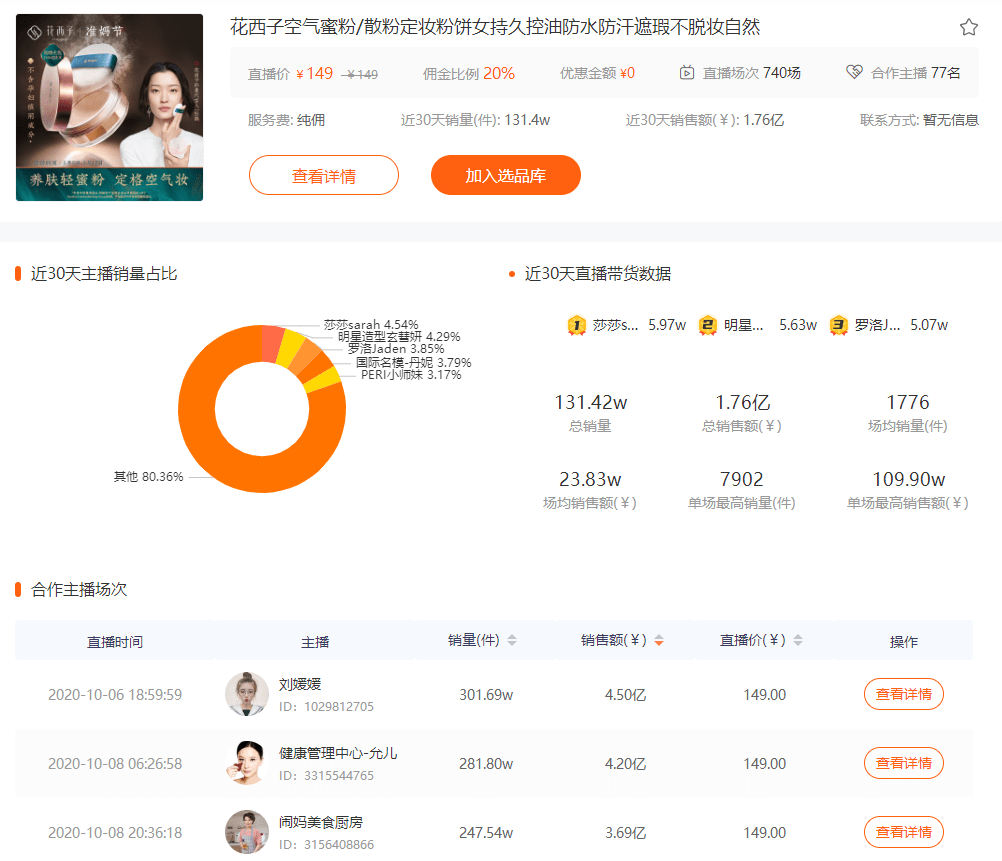Click the 花西子空气蜜粉 product title
The width and height of the screenshot is (1002, 861).
495,27
